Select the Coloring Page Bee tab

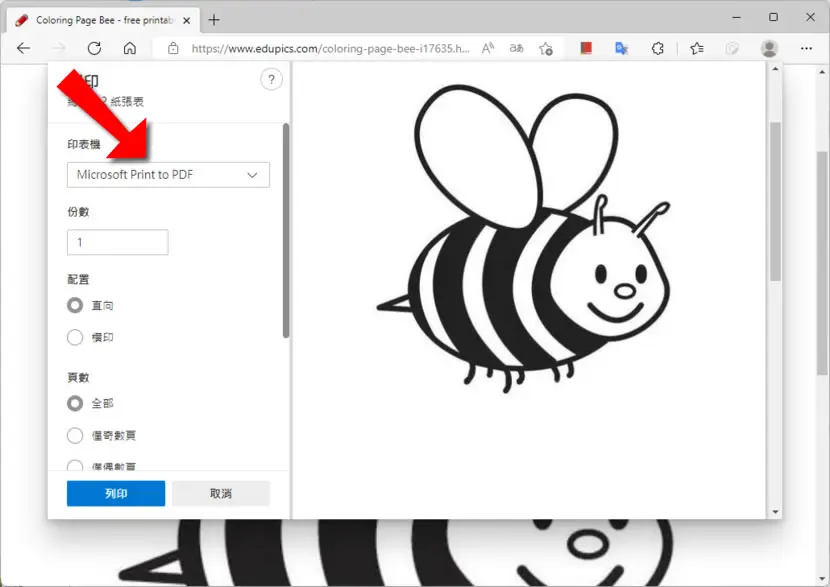[x=103, y=20]
